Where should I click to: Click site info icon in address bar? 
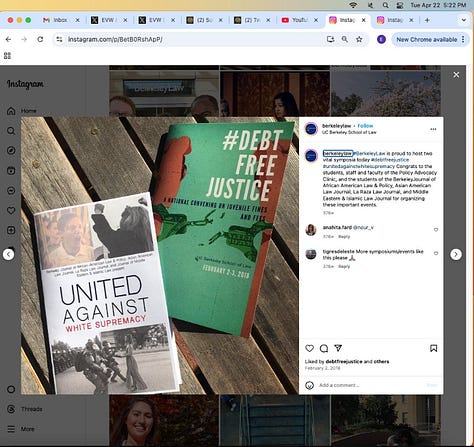[x=59, y=39]
